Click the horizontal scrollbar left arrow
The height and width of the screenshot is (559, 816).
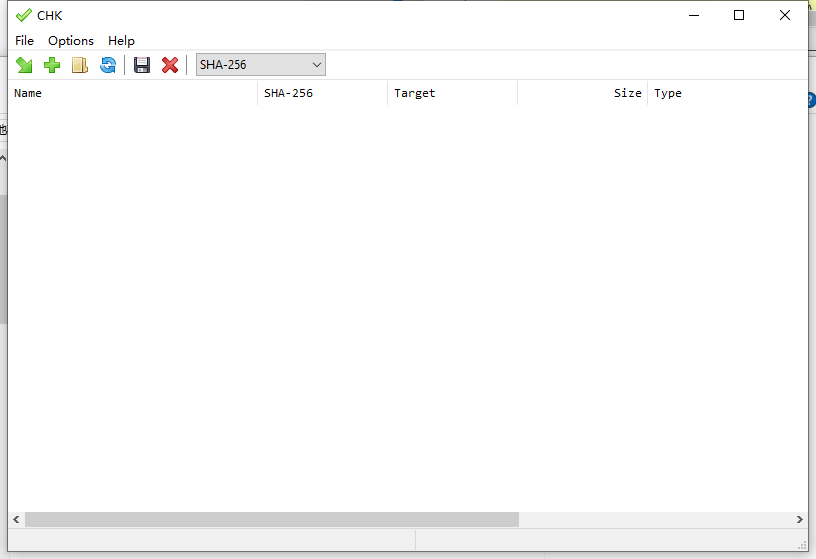16,520
